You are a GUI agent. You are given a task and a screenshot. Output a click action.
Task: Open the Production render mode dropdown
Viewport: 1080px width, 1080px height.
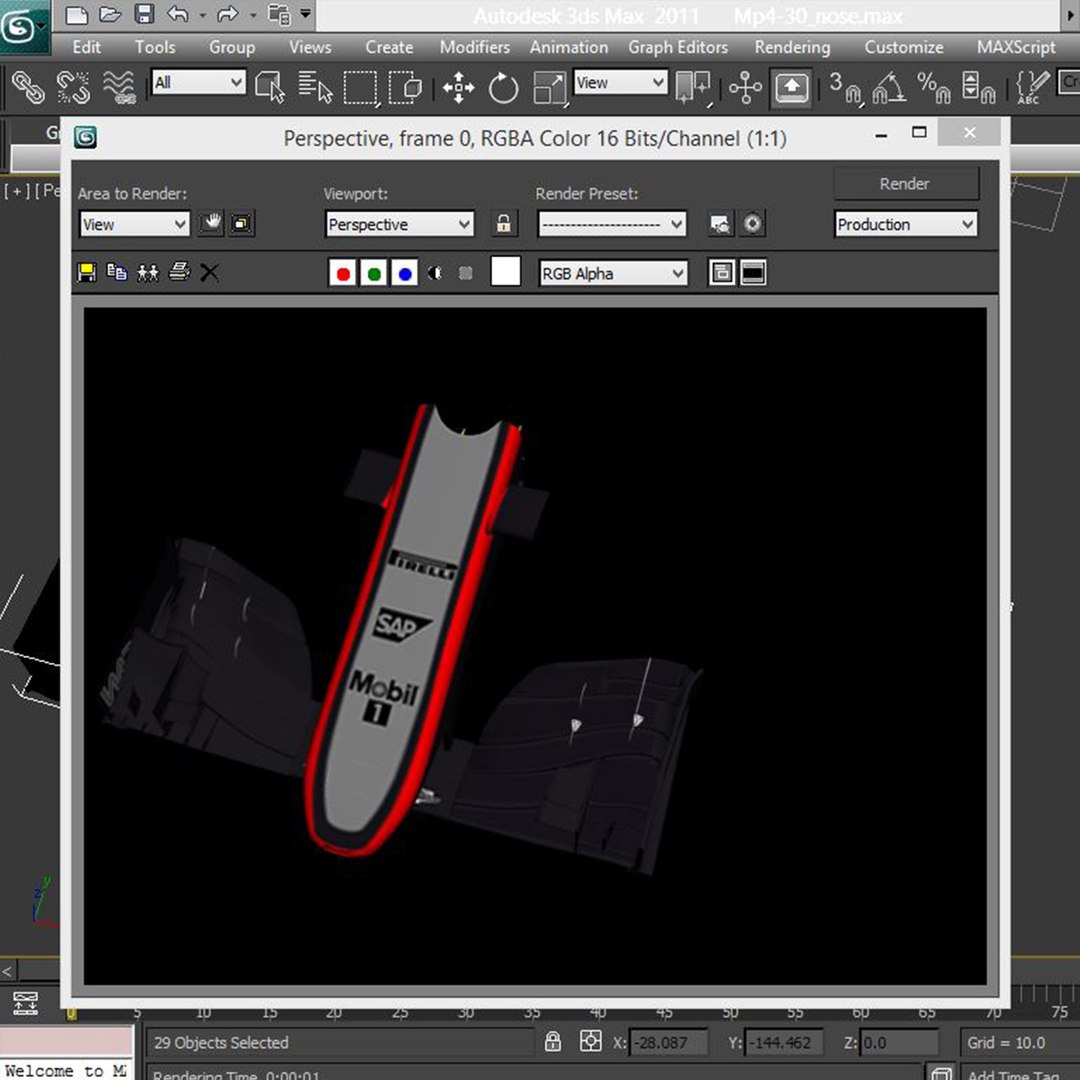pyautogui.click(x=905, y=224)
